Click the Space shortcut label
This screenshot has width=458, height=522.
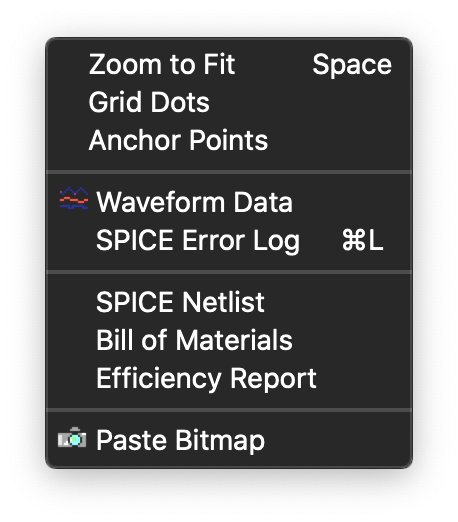pyautogui.click(x=352, y=65)
